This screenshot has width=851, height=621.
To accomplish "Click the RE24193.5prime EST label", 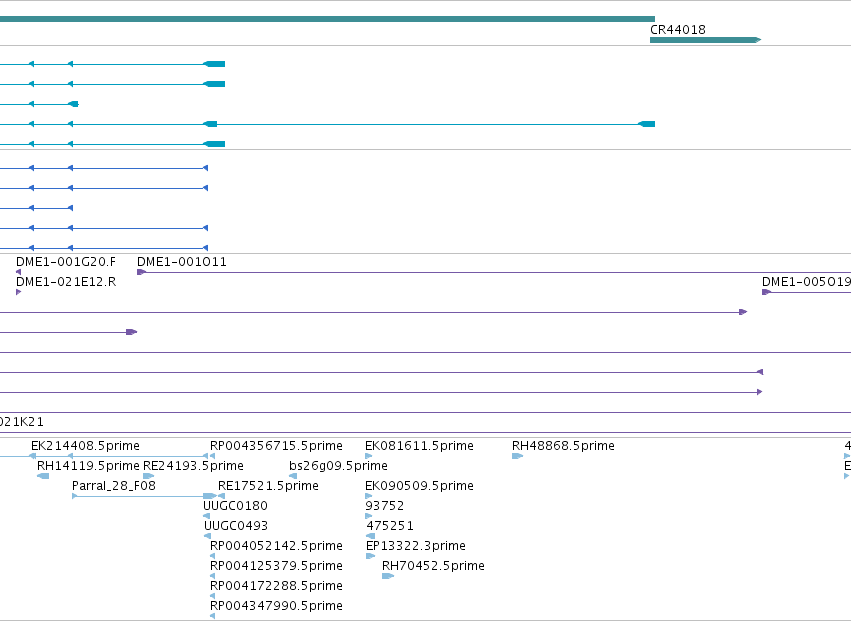I will tap(193, 466).
